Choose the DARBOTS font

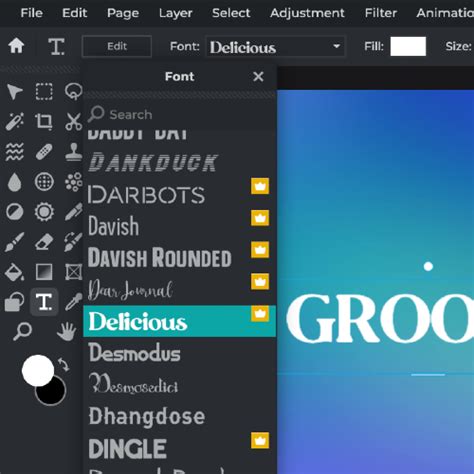[179, 195]
